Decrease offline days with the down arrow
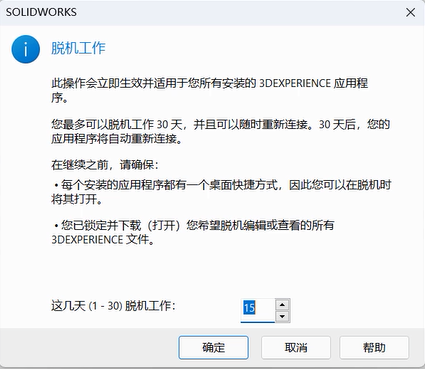The height and width of the screenshot is (369, 425). [283, 316]
